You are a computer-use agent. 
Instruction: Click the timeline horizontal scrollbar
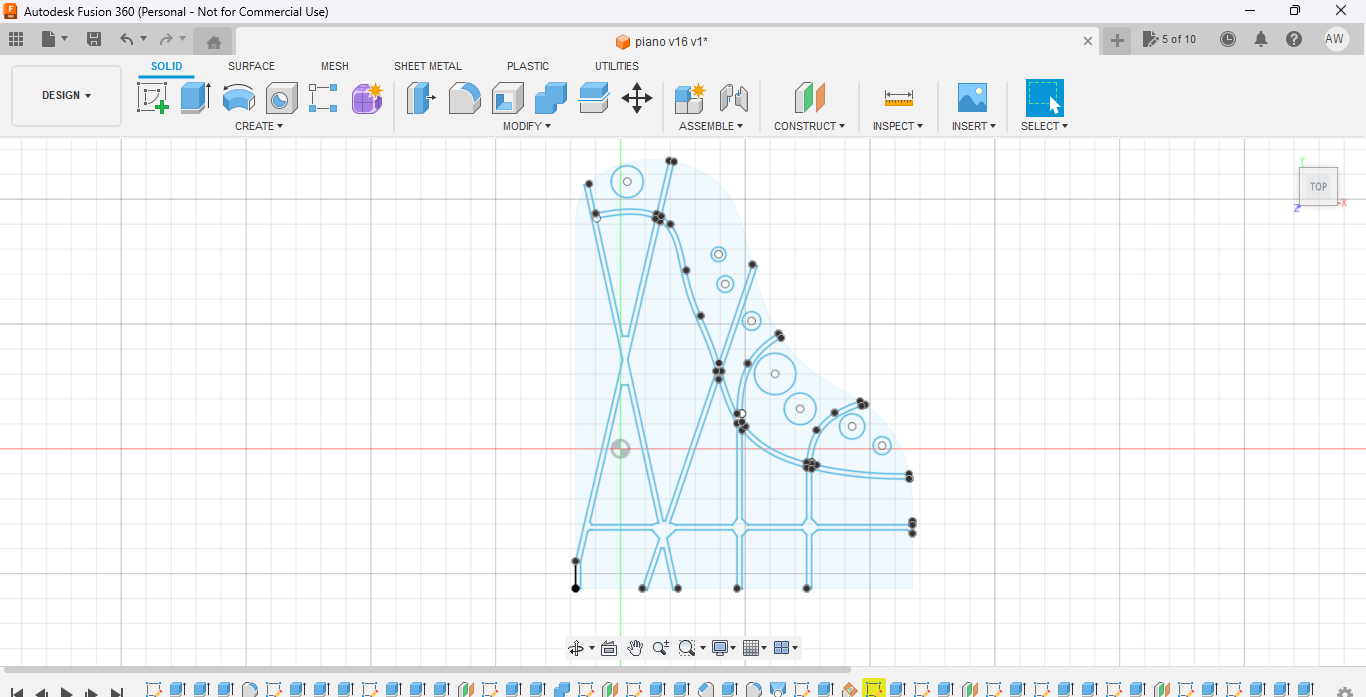427,669
